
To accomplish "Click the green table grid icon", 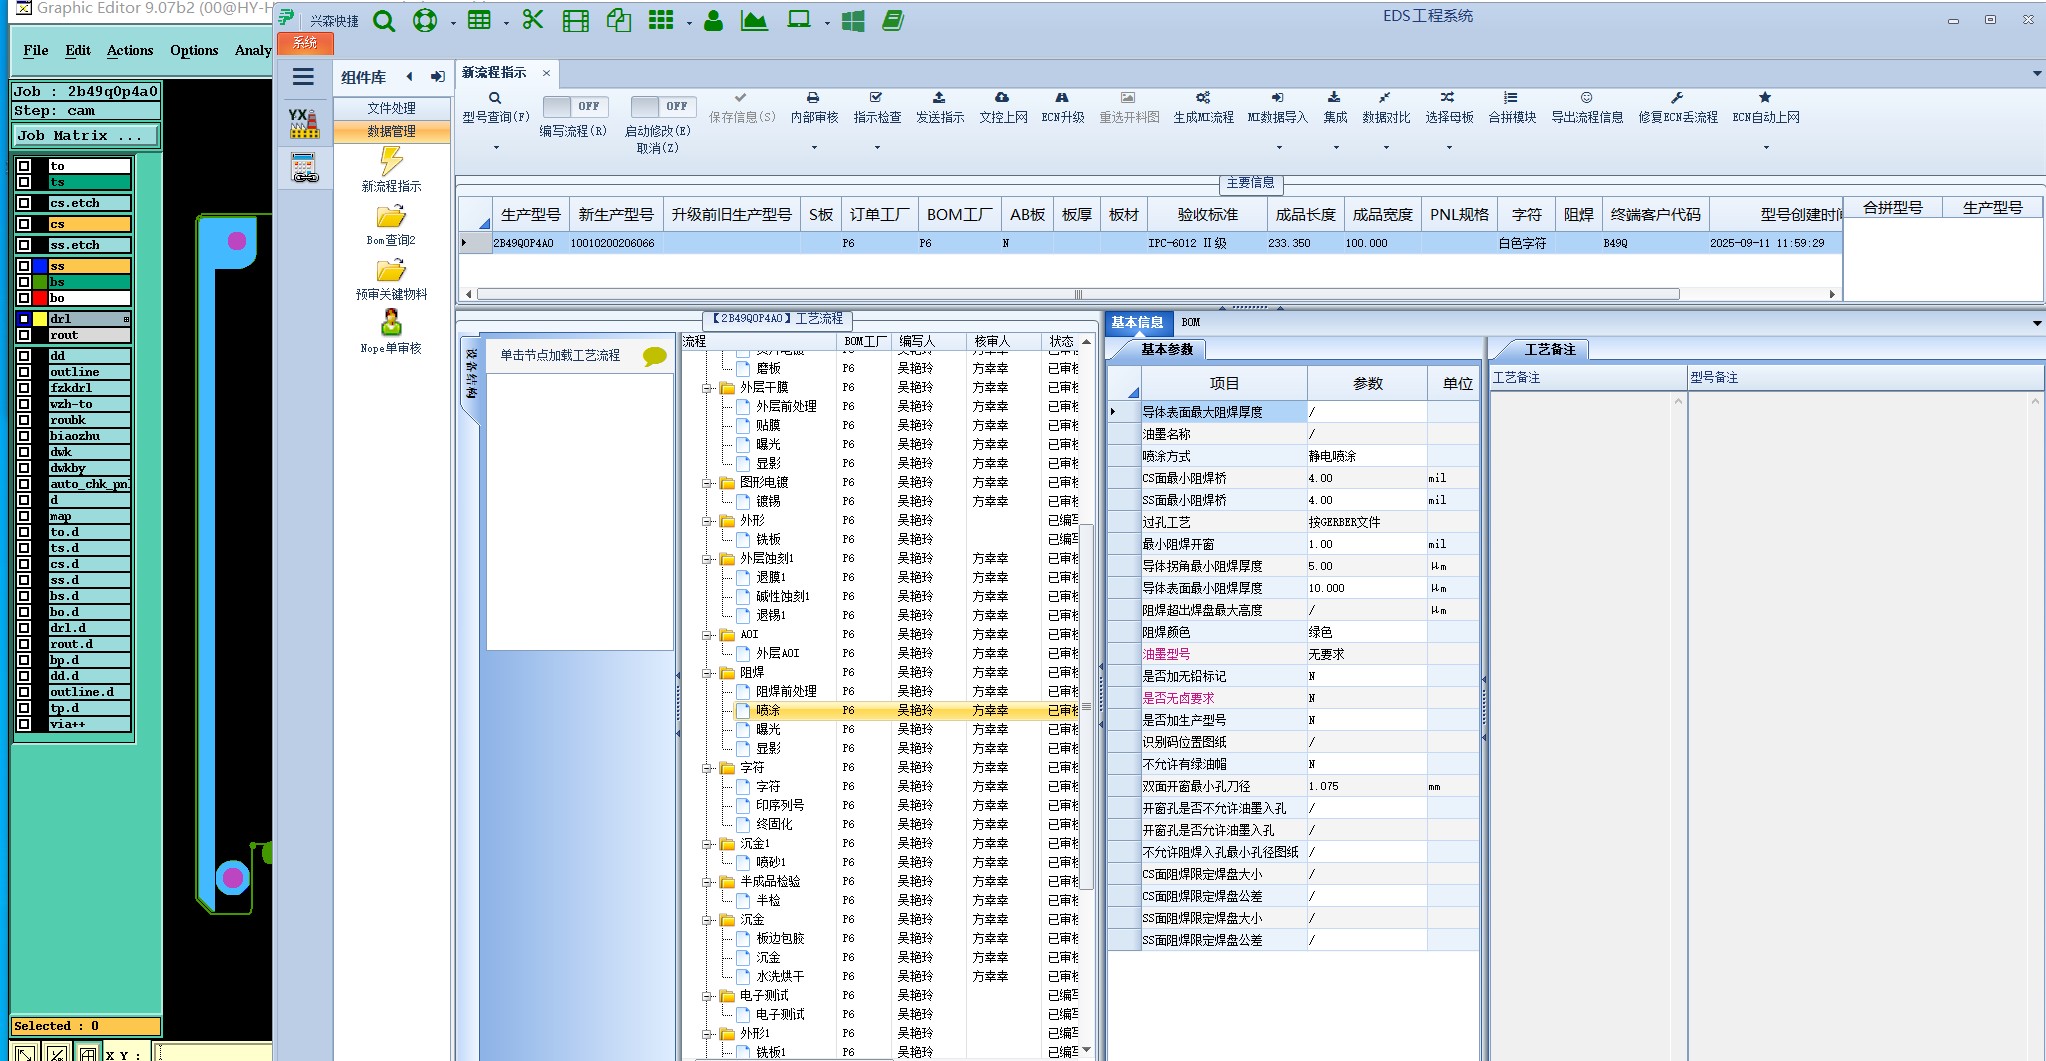I will [x=479, y=21].
